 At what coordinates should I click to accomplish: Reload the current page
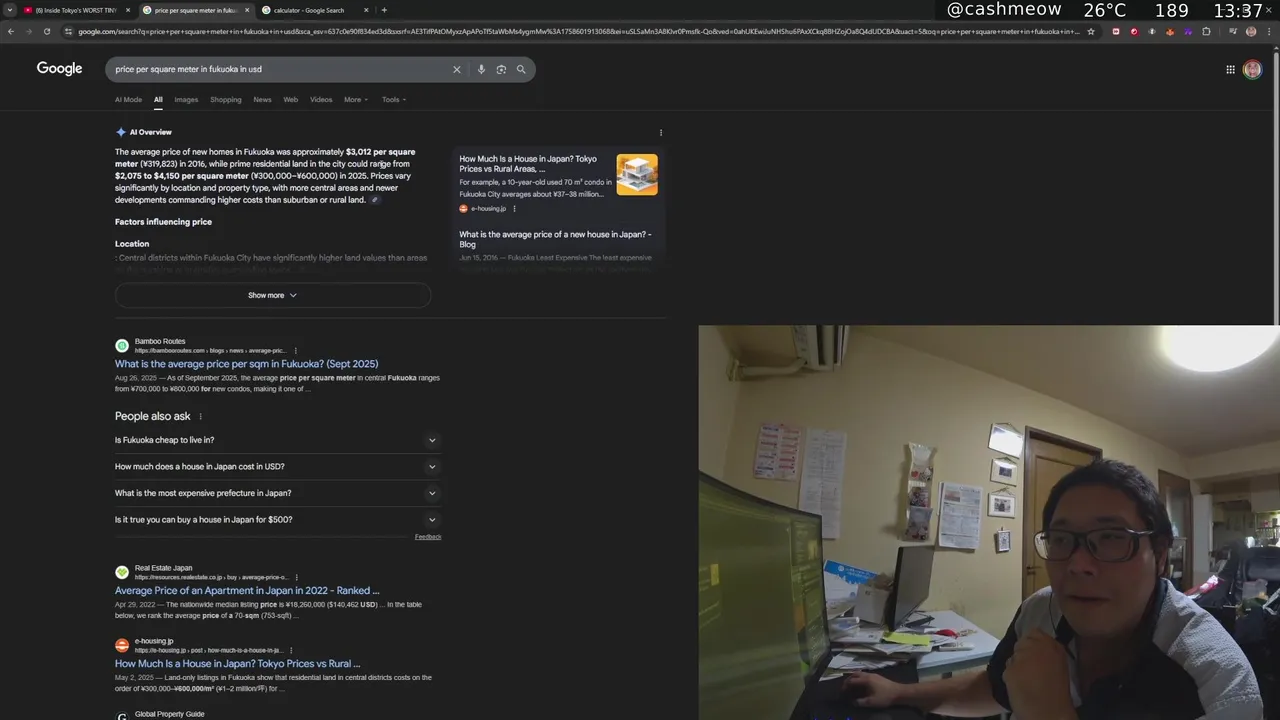coord(46,31)
